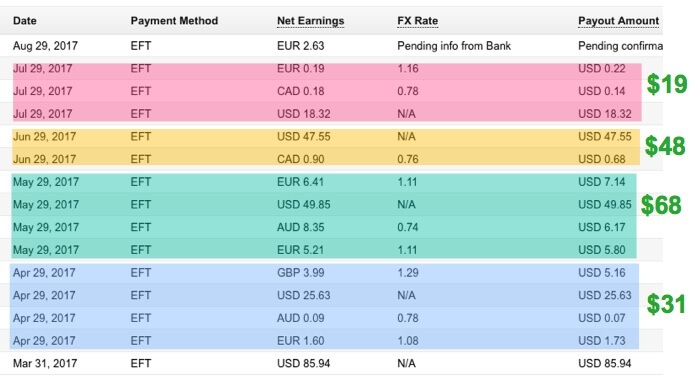Click the FX Rate column header
This screenshot has height=380, width=700.
coord(417,21)
